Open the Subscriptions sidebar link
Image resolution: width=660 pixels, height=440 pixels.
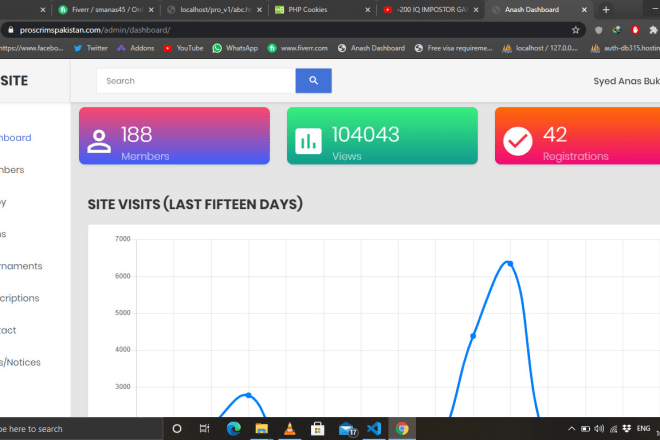point(19,298)
